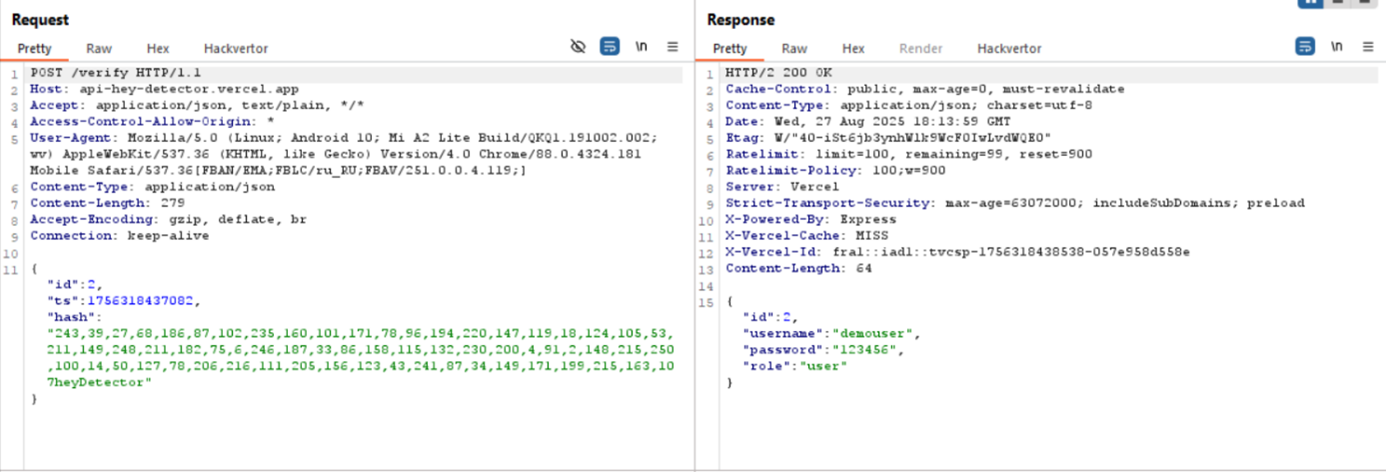Click the \n icon in the Response panel
Screen dimensions: 1386x472
click(x=1337, y=47)
